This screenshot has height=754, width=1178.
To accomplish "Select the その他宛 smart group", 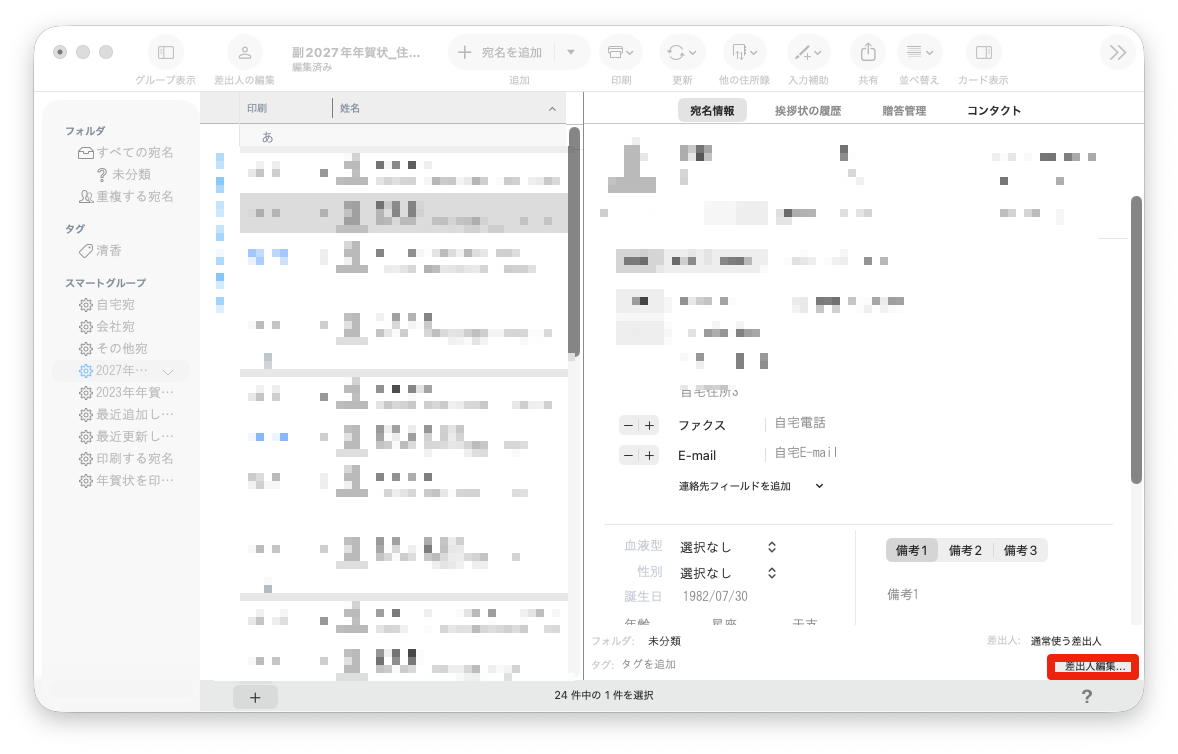I will point(113,348).
